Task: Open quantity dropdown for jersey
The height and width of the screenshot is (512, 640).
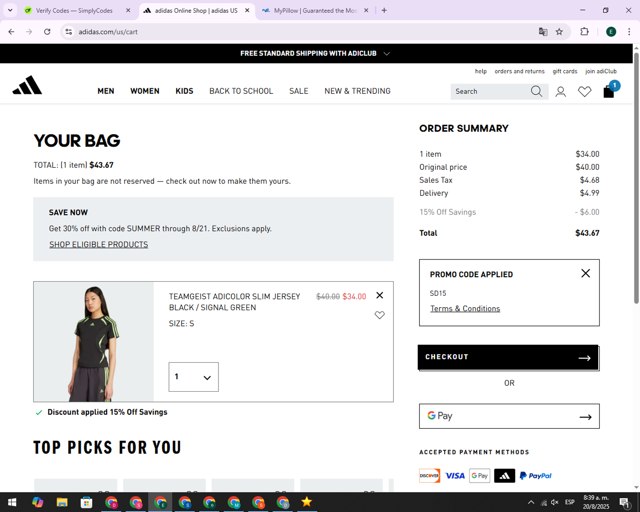Action: point(193,377)
